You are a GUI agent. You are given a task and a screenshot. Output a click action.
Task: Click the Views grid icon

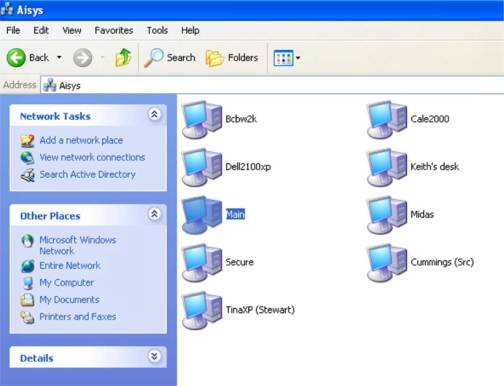pyautogui.click(x=283, y=58)
